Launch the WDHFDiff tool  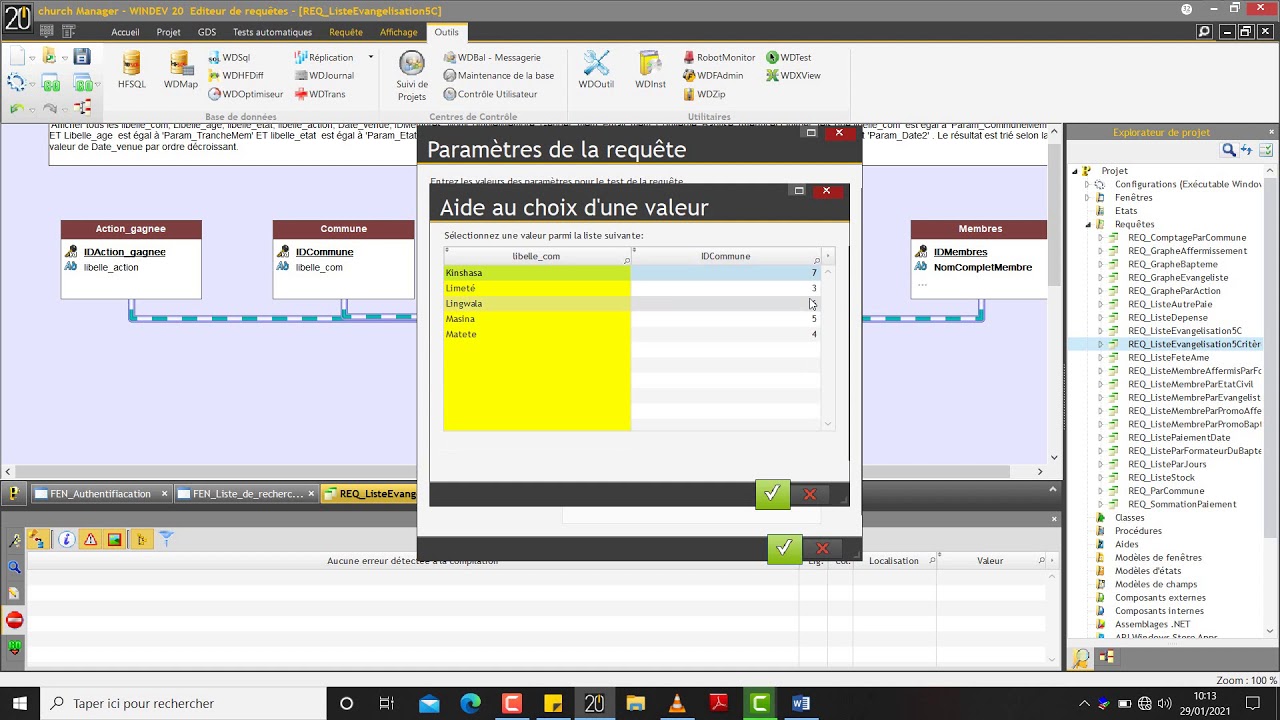pos(236,76)
